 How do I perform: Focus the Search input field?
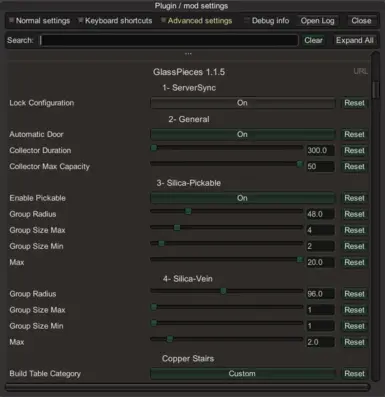pyautogui.click(x=169, y=40)
